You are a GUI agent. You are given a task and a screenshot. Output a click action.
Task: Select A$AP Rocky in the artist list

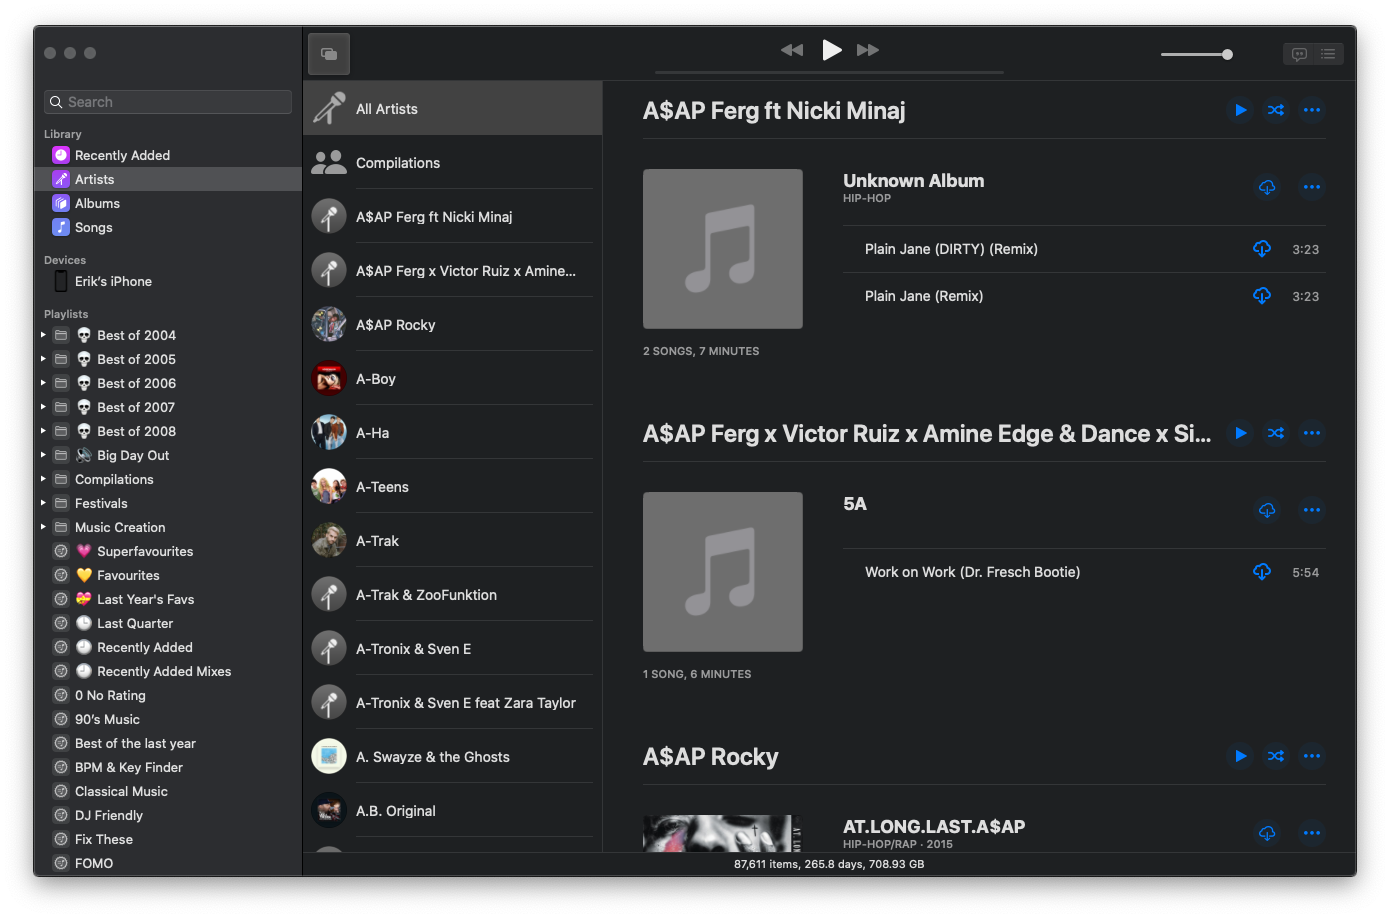click(x=452, y=325)
